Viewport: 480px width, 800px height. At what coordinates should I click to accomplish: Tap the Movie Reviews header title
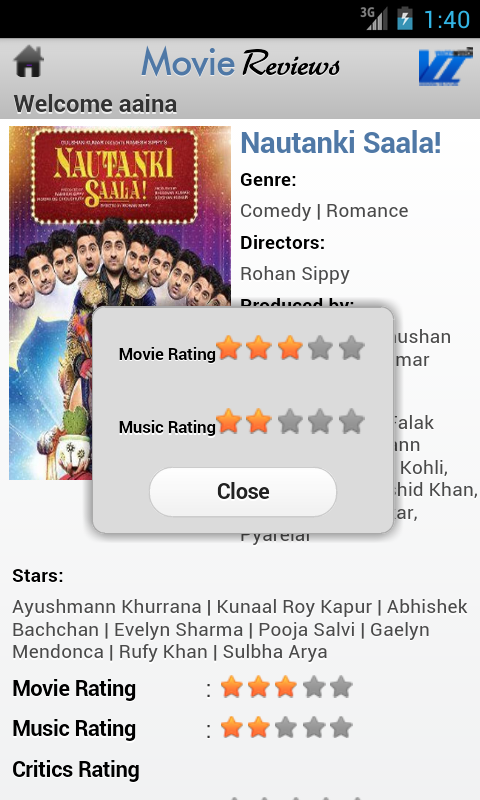(x=240, y=63)
